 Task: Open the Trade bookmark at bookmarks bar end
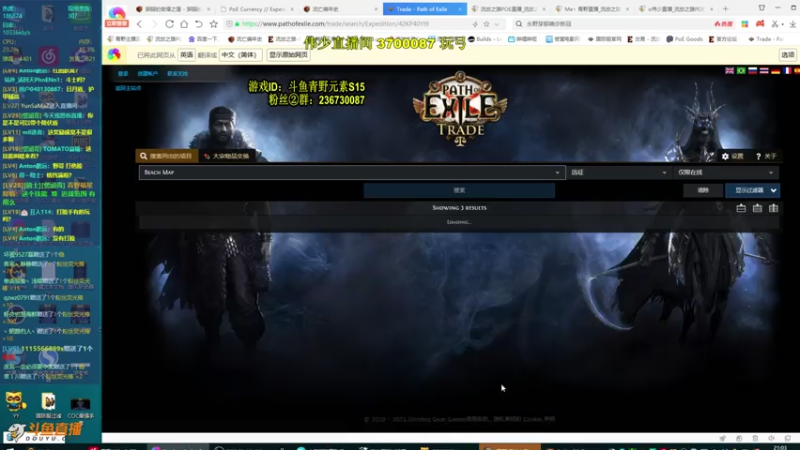[765, 39]
